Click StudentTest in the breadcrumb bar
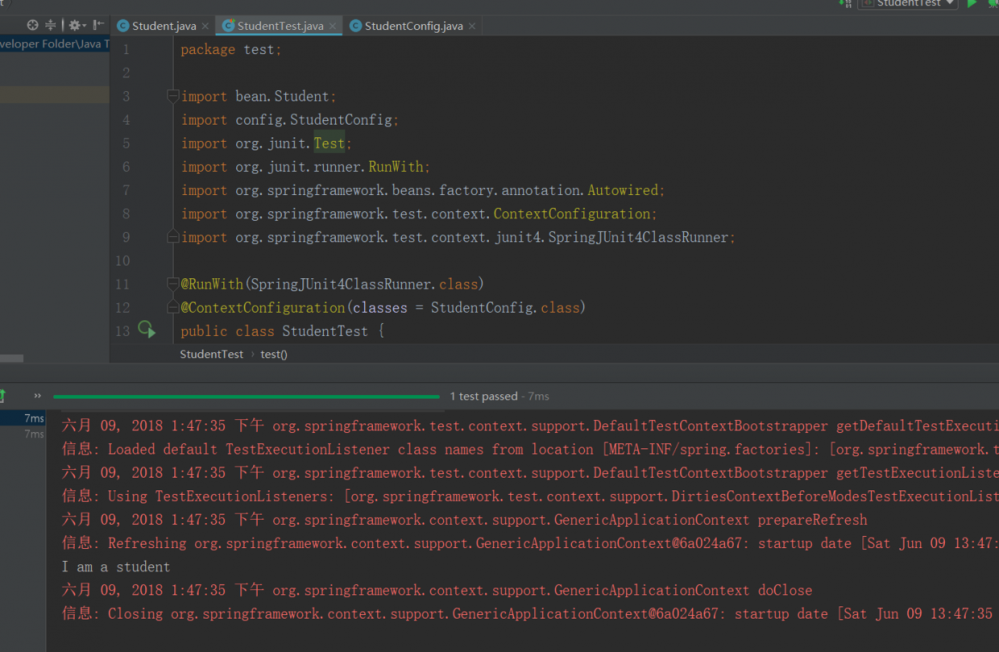Image resolution: width=999 pixels, height=652 pixels. click(x=211, y=354)
